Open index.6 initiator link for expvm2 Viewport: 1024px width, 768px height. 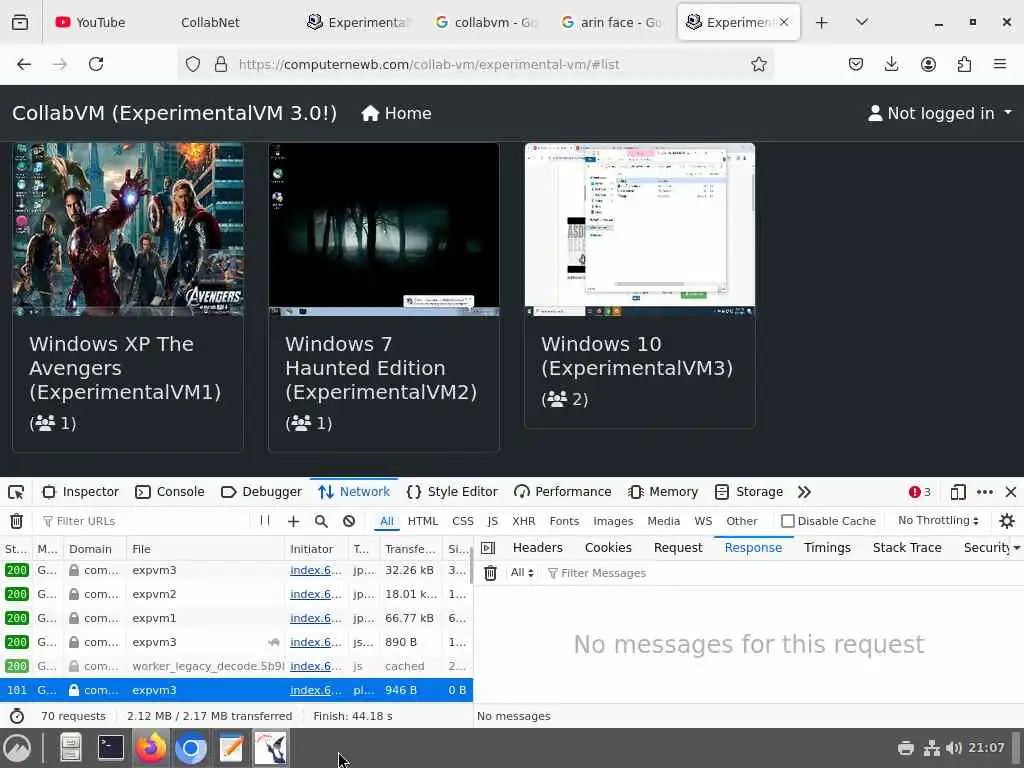pyautogui.click(x=315, y=594)
